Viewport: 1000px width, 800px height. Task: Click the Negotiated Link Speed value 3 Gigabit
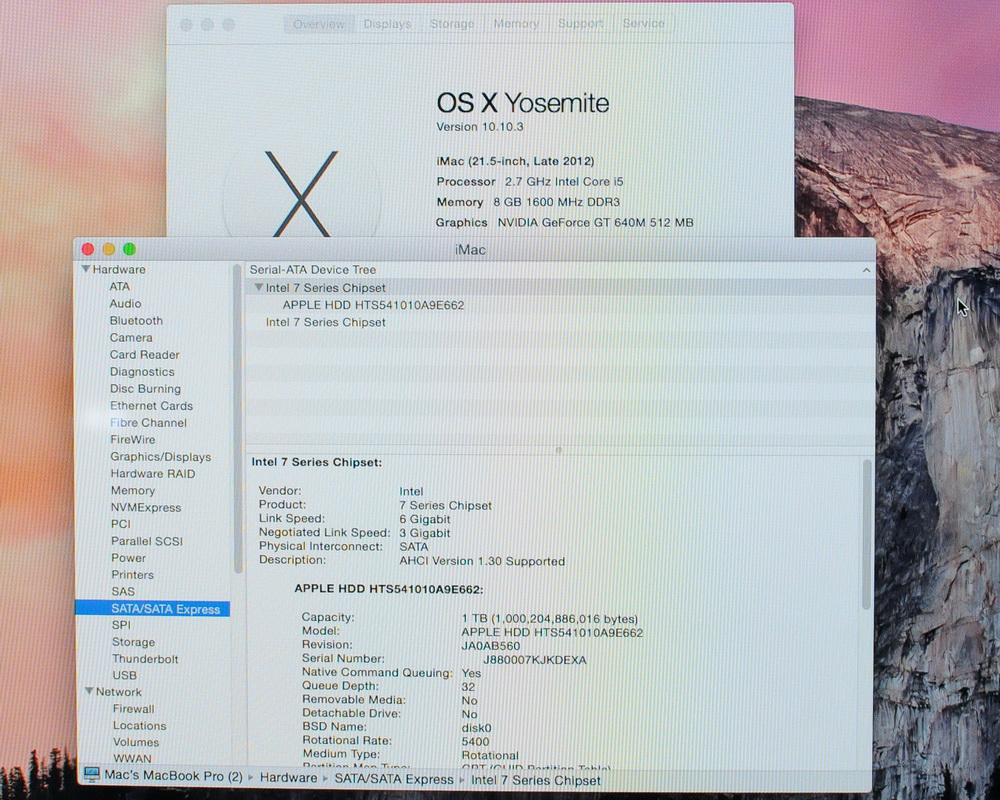425,533
